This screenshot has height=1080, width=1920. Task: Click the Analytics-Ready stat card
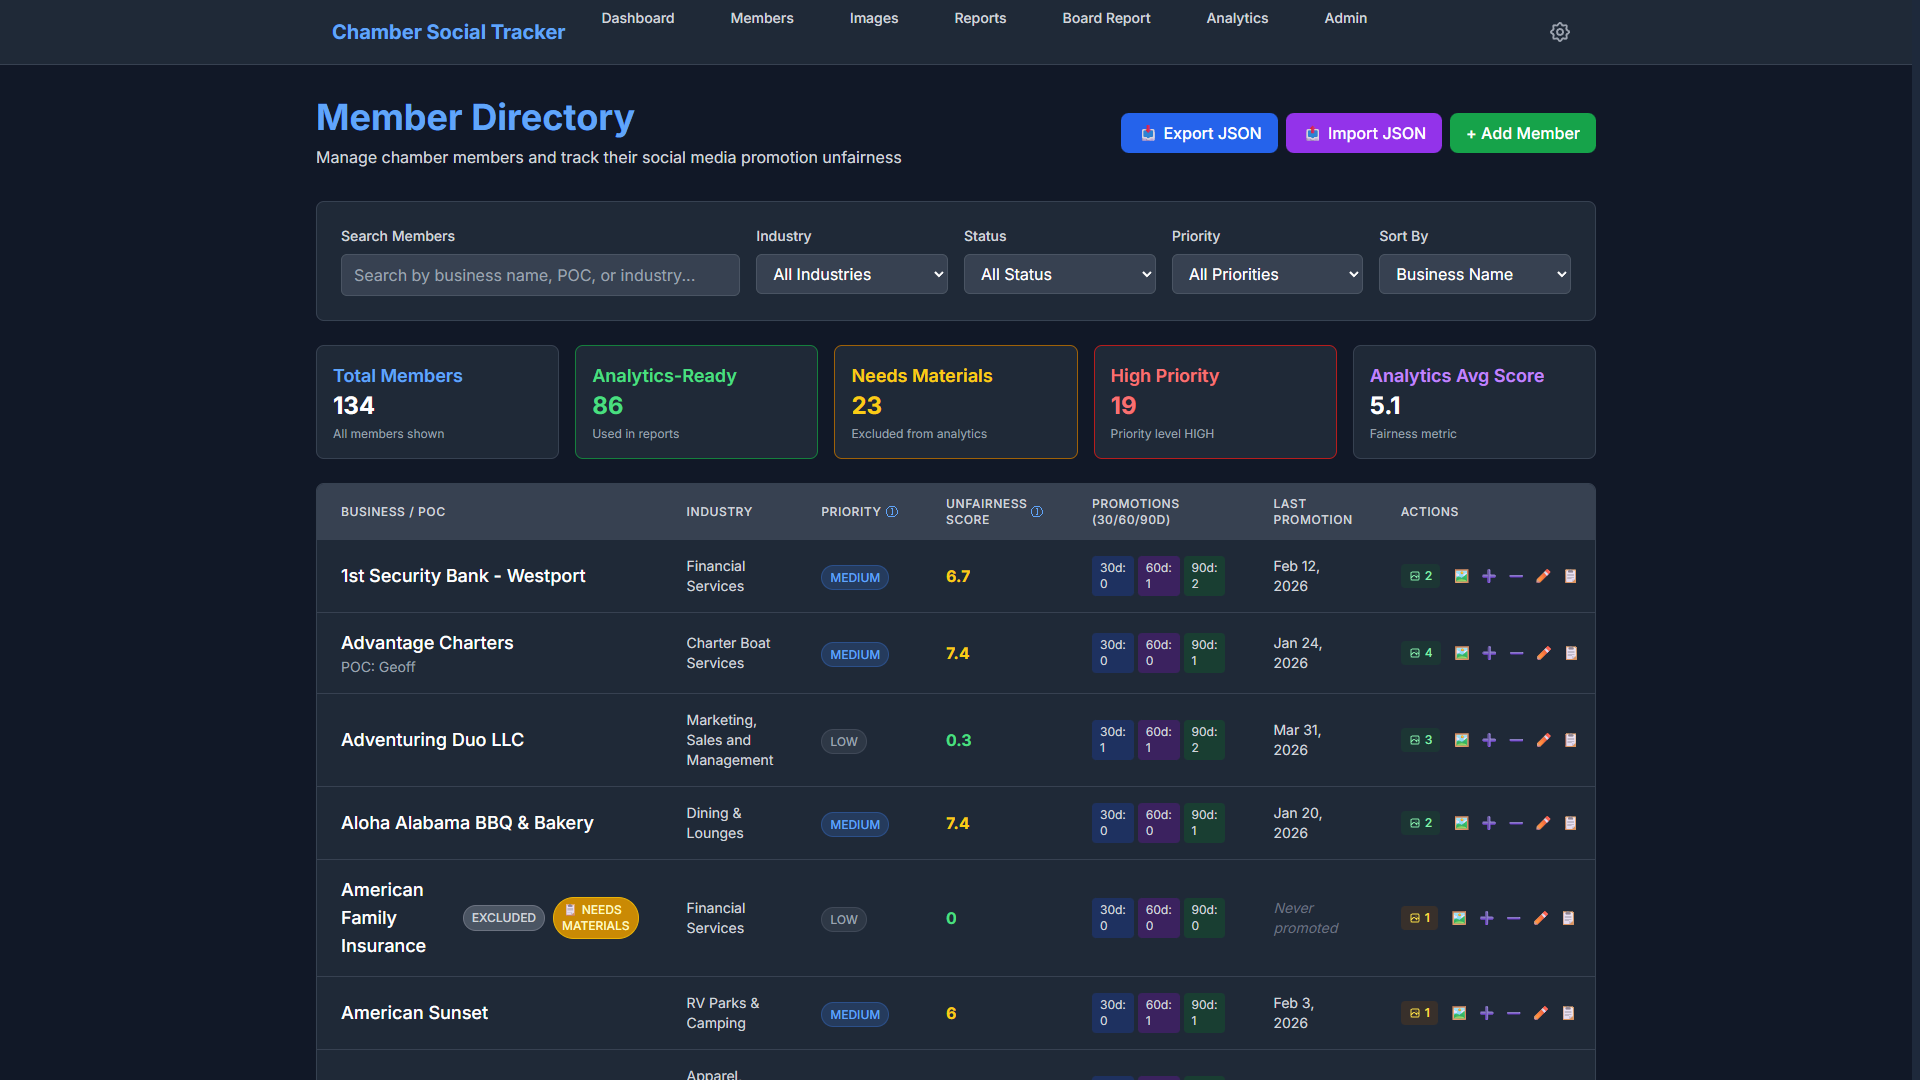click(696, 402)
